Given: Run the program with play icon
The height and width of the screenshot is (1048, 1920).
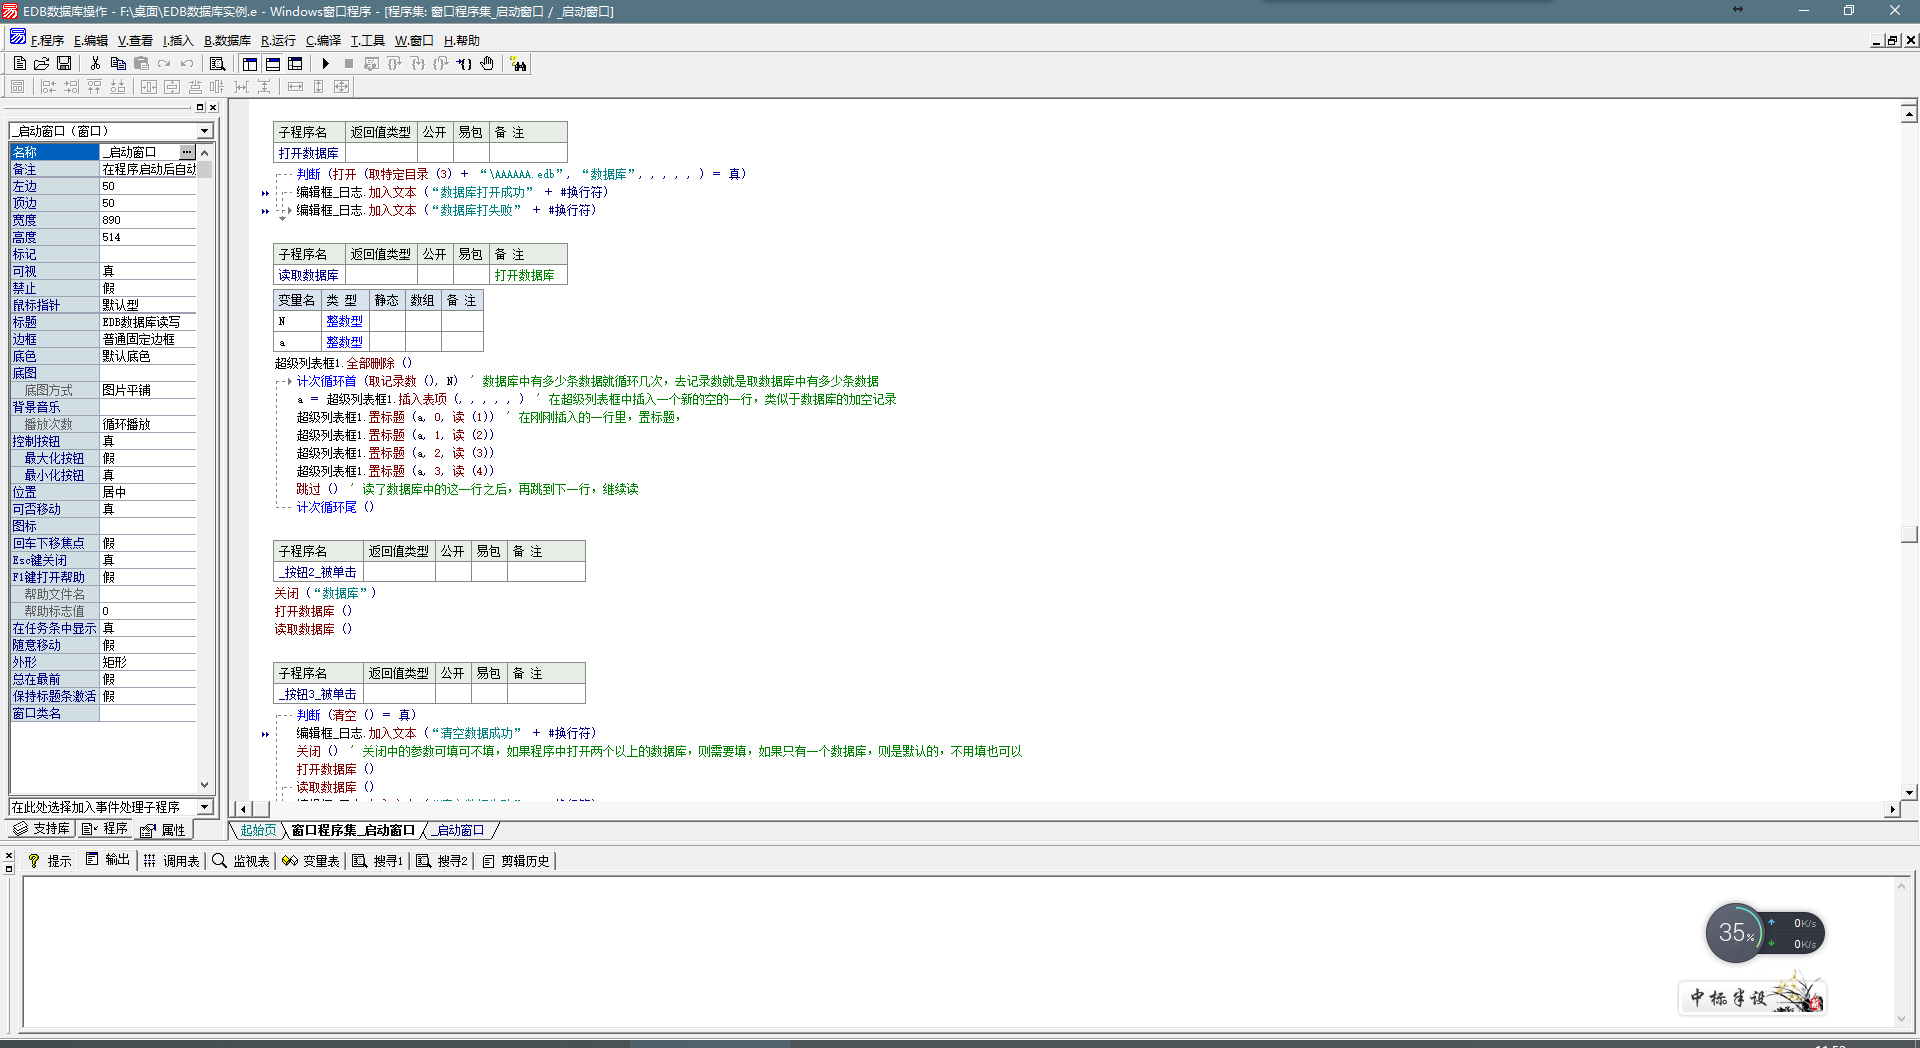Looking at the screenshot, I should pos(326,63).
